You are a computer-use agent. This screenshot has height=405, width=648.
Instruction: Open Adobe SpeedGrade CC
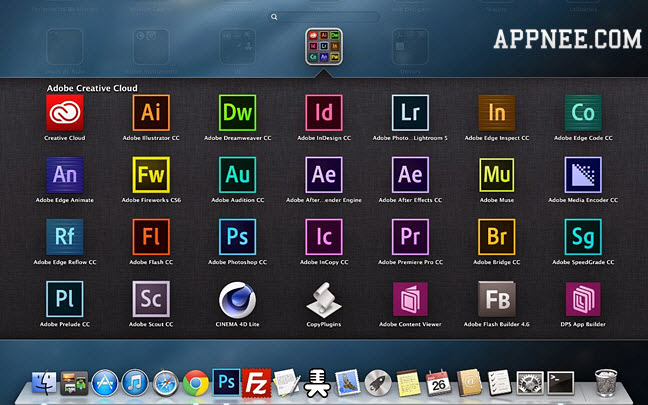point(583,237)
